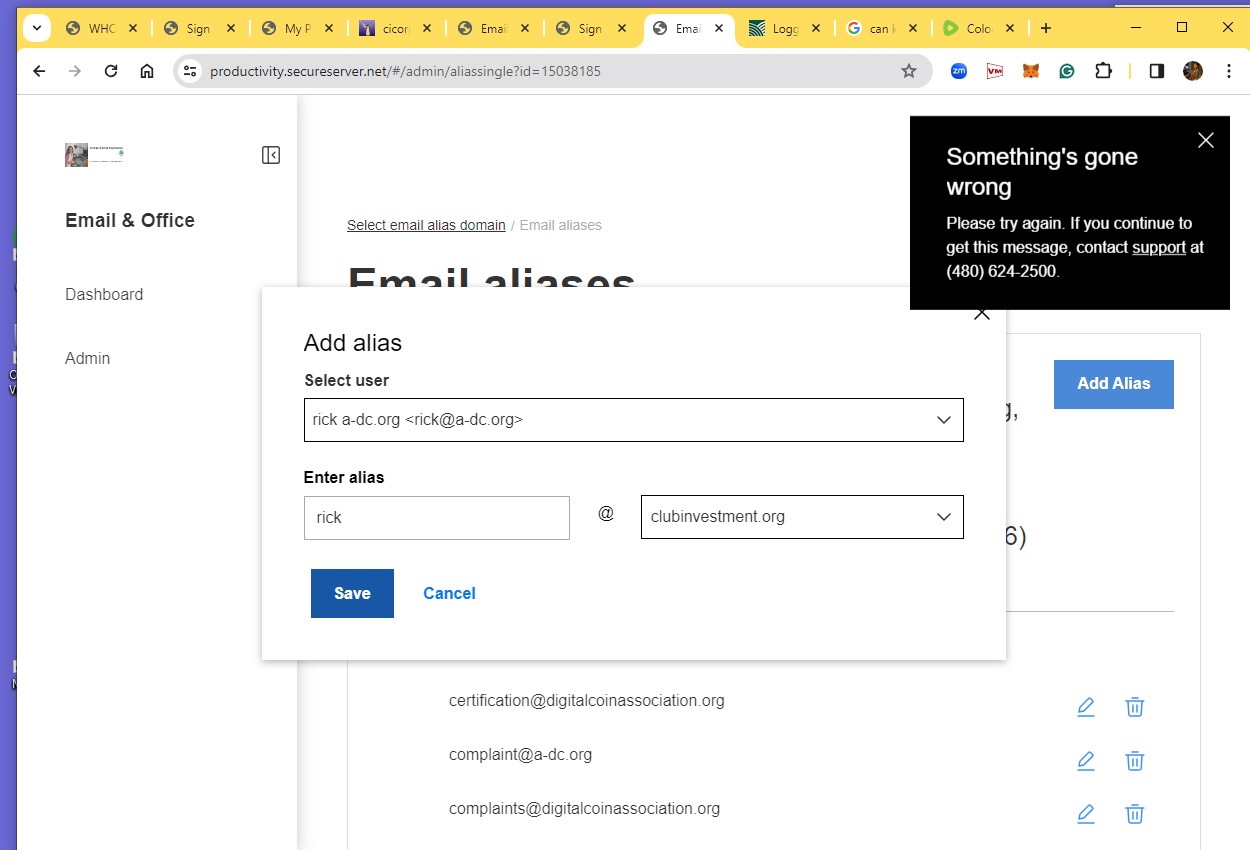1250x850 pixels.
Task: Select the complaint@a-dc.org alias text
Action: [x=520, y=754]
